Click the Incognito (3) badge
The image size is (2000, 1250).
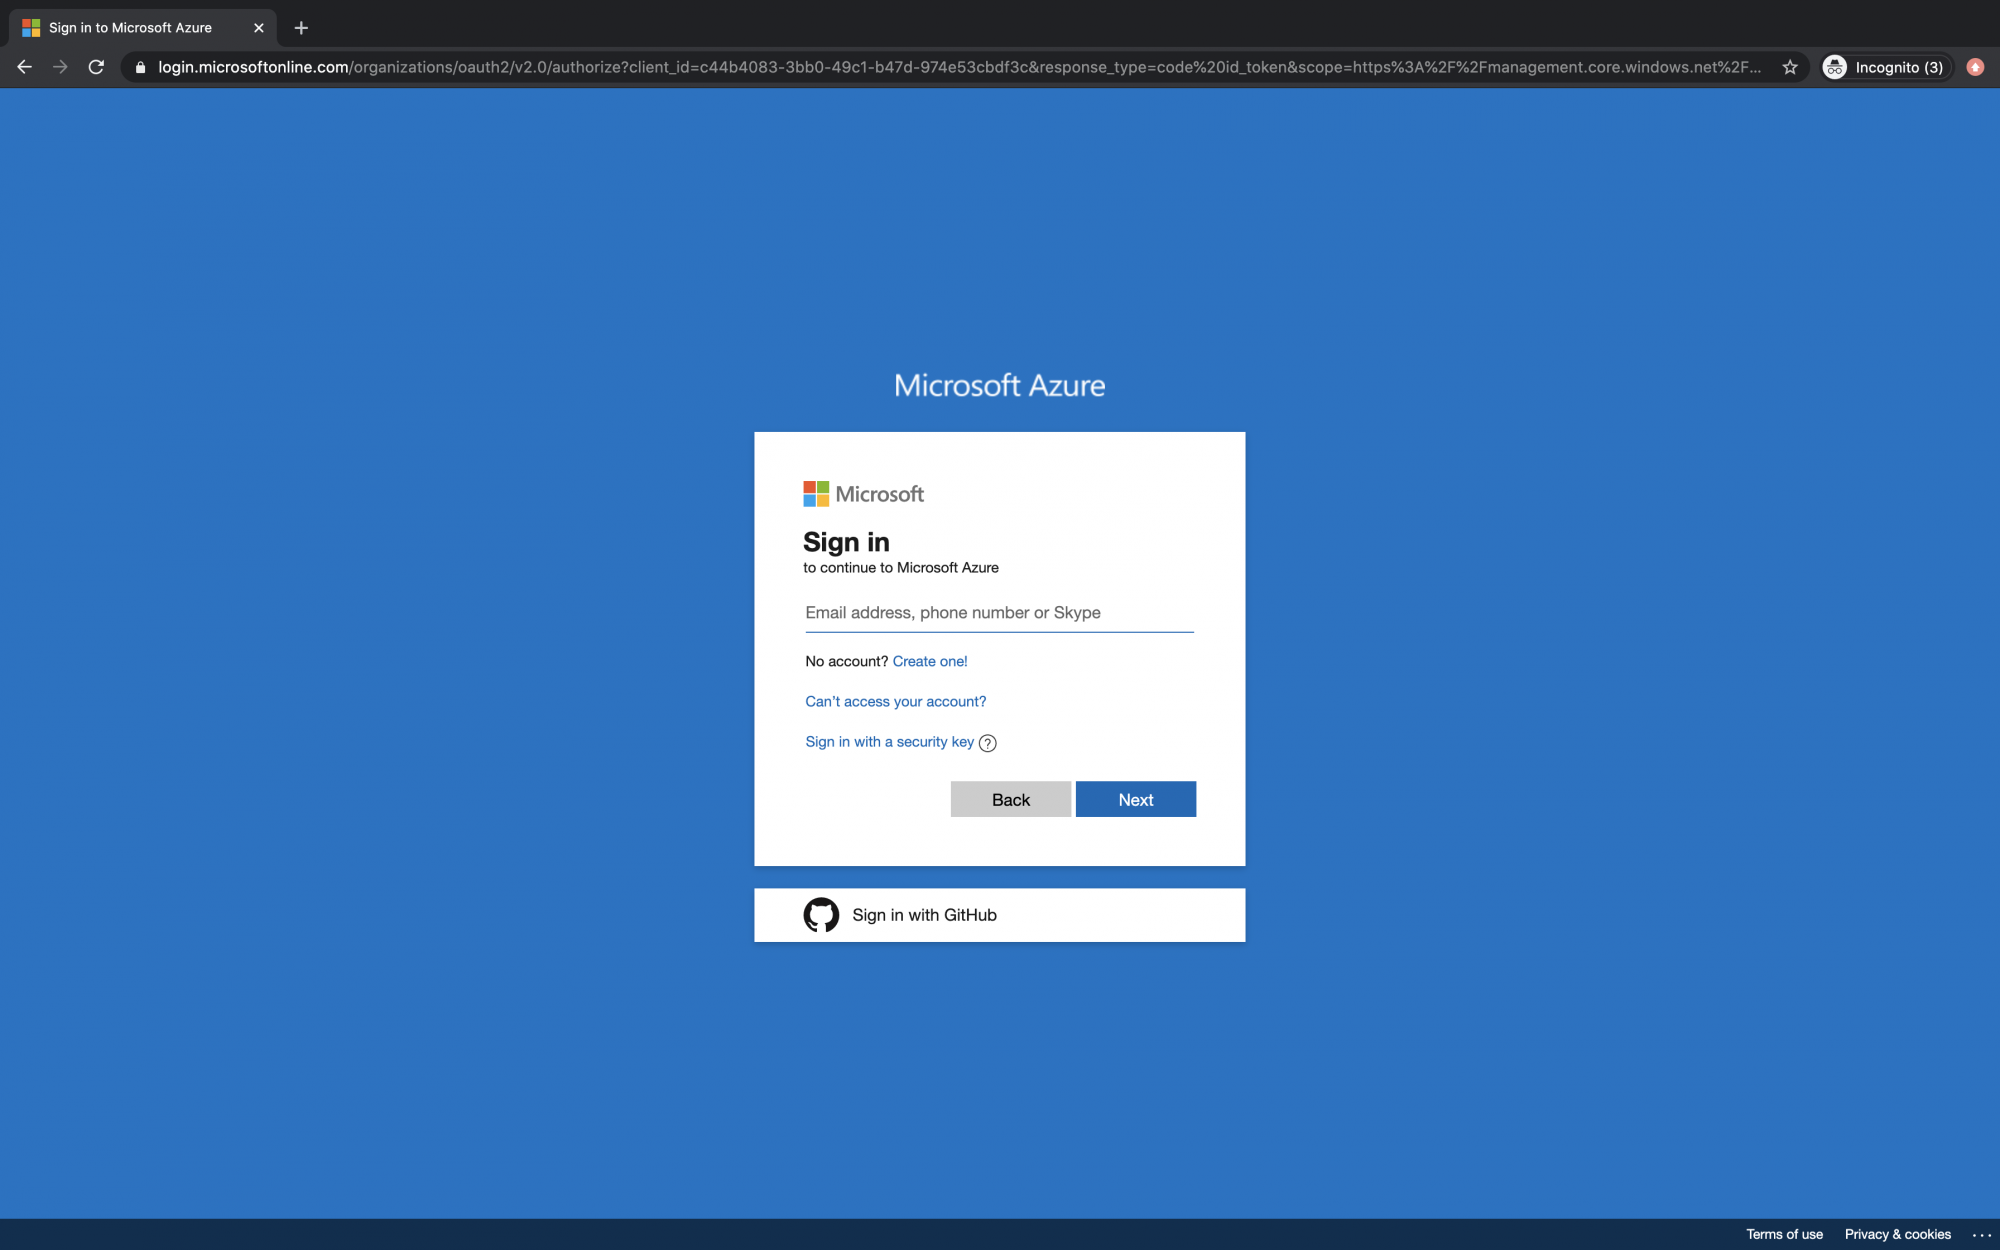(1886, 67)
